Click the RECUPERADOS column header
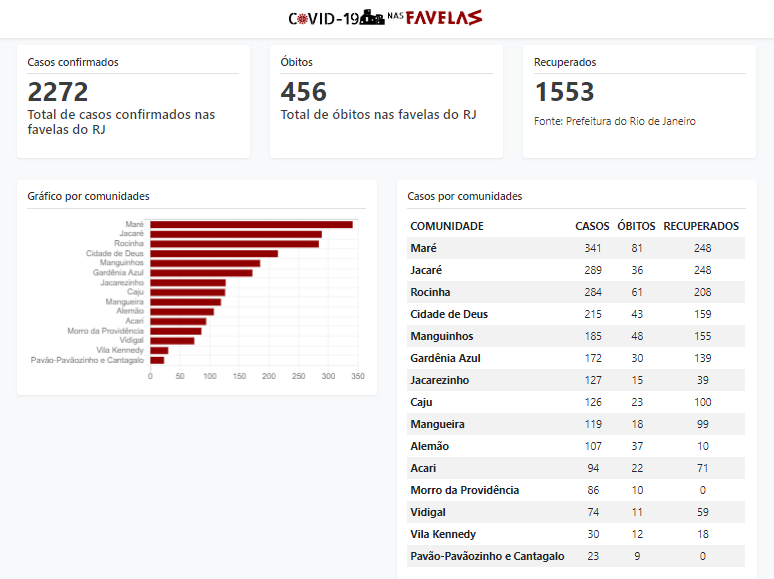 [701, 226]
